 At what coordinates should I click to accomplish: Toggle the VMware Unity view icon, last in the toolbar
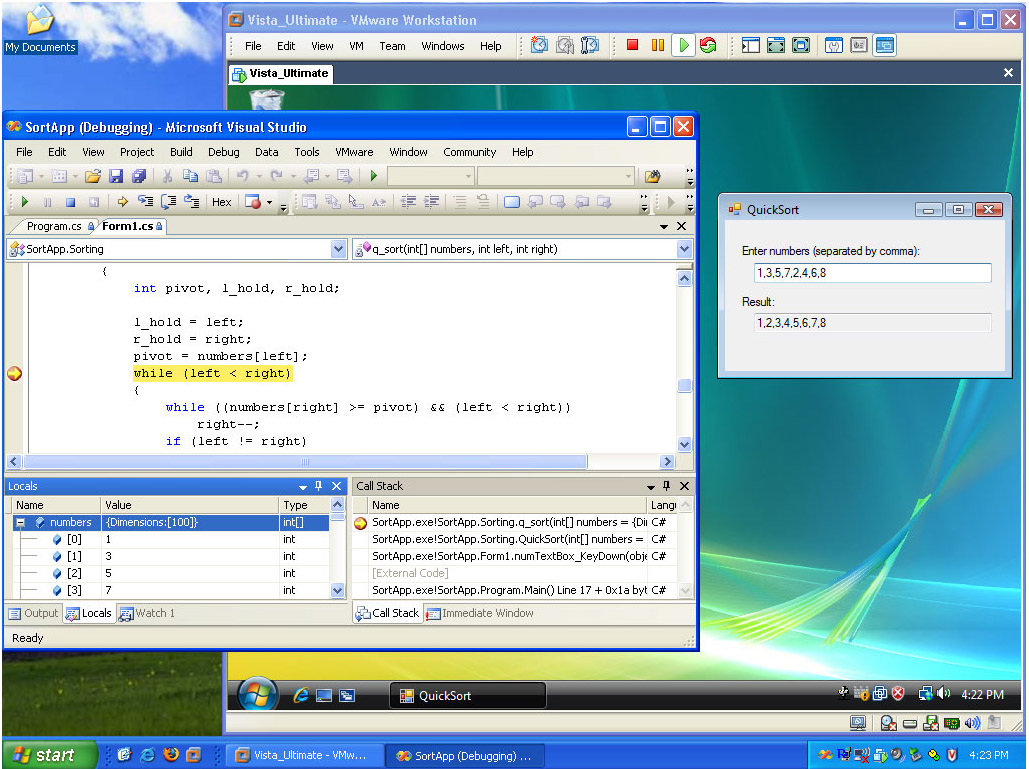coord(885,45)
